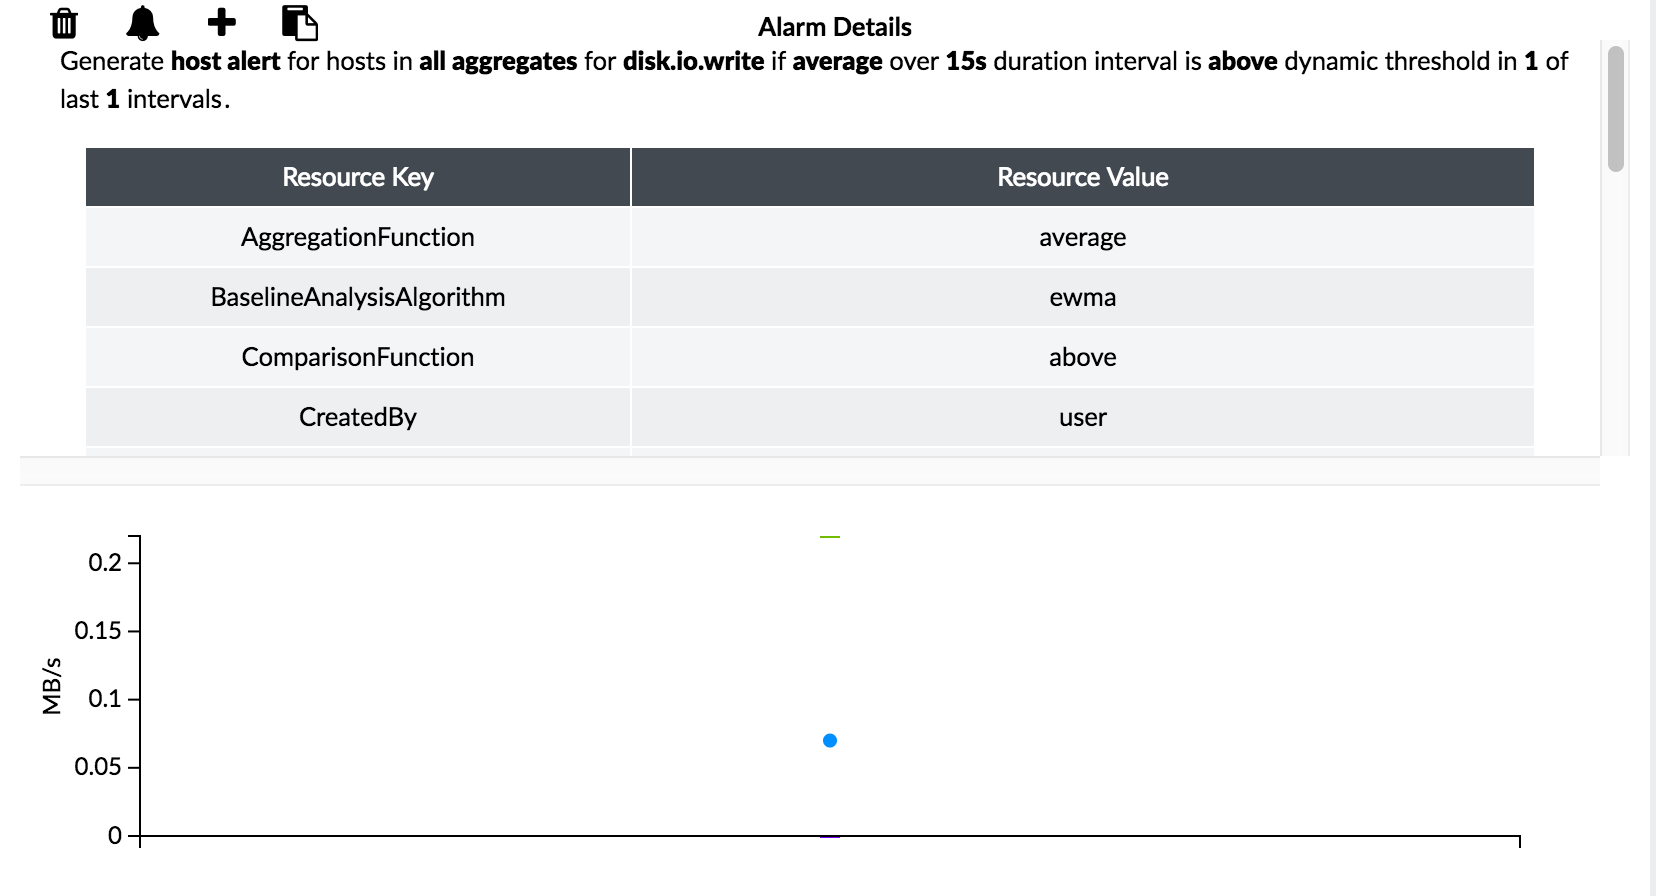Click the blue data point on chart

click(x=830, y=741)
